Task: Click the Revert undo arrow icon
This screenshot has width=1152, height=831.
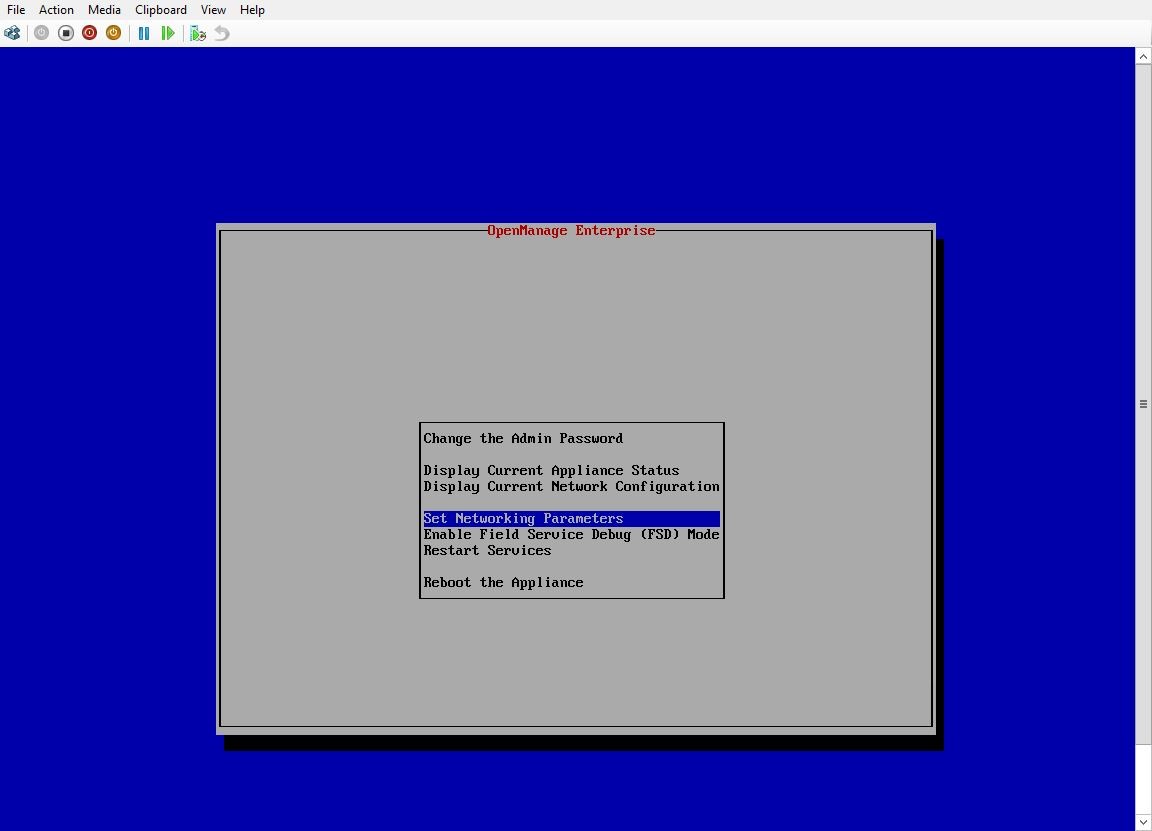Action: [222, 33]
